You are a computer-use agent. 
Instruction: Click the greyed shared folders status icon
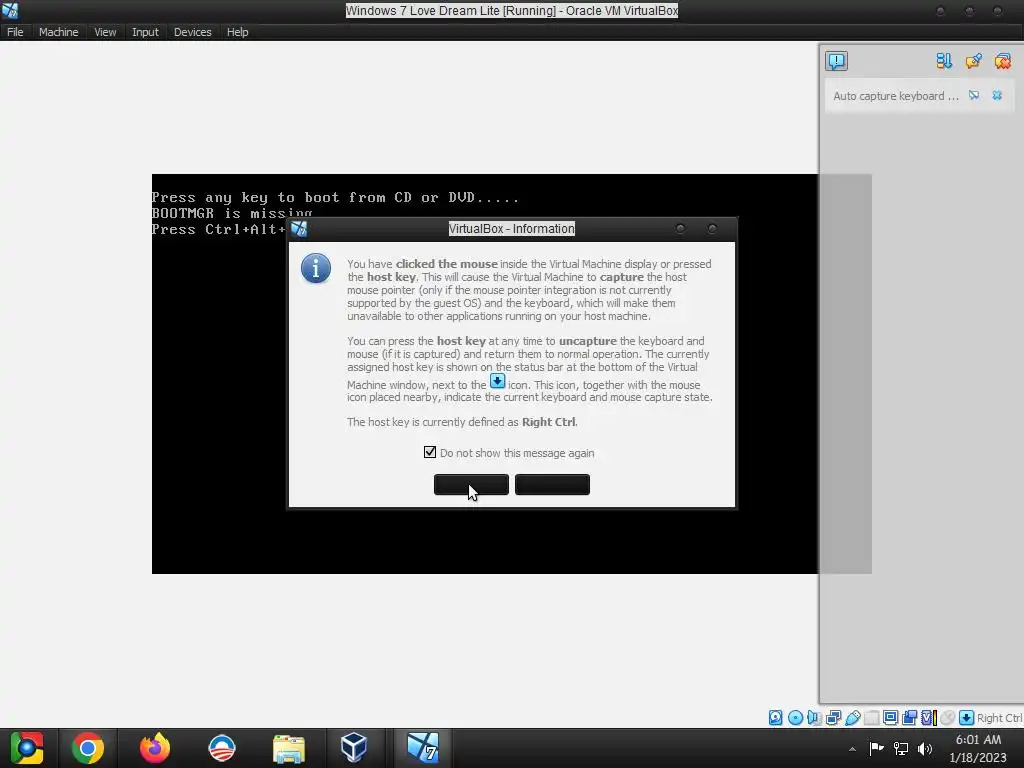[x=872, y=718]
